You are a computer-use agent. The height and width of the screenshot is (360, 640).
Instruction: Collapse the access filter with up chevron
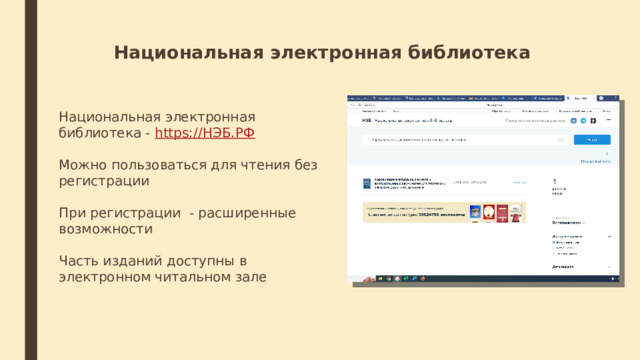coord(609,237)
